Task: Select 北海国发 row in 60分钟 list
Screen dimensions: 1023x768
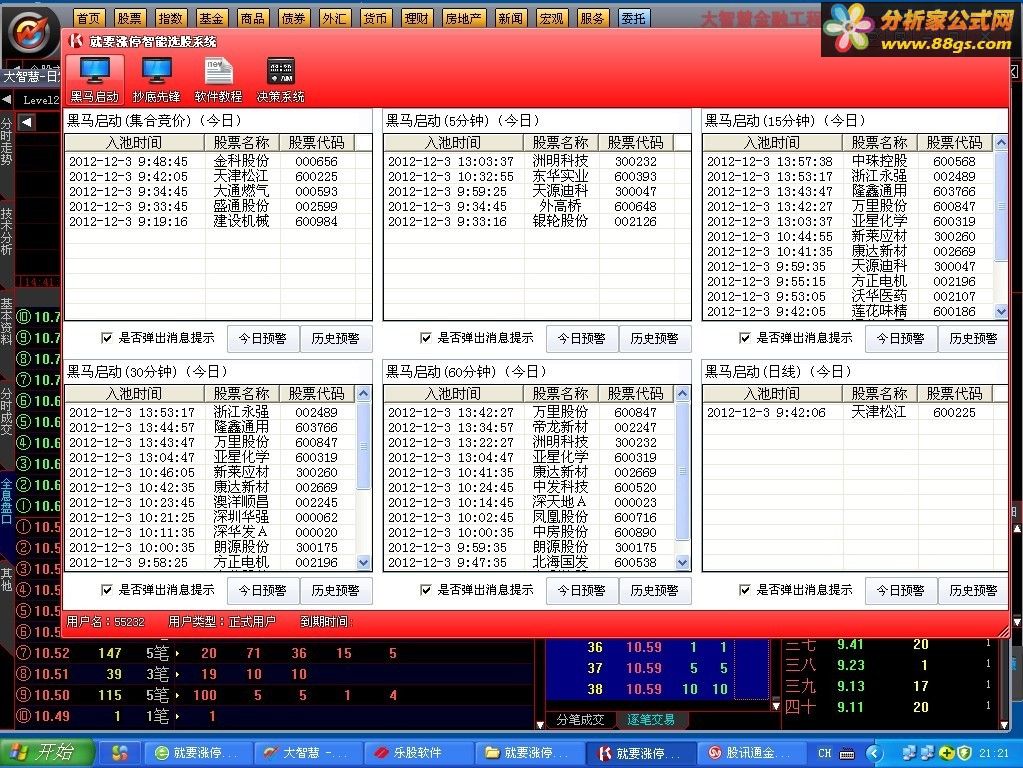Action: click(x=529, y=562)
